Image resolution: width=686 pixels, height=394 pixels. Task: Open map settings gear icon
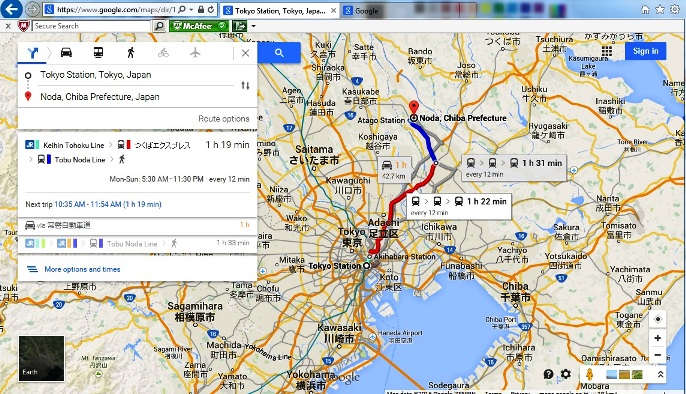click(566, 374)
